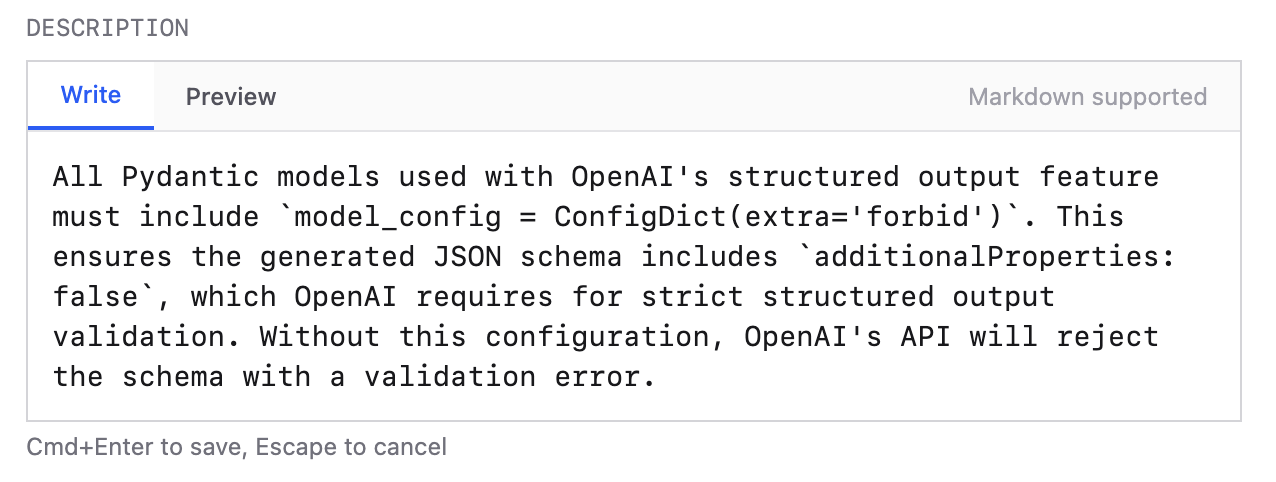Click the "Markdown supported" link
The width and height of the screenshot is (1276, 482).
pyautogui.click(x=1087, y=97)
